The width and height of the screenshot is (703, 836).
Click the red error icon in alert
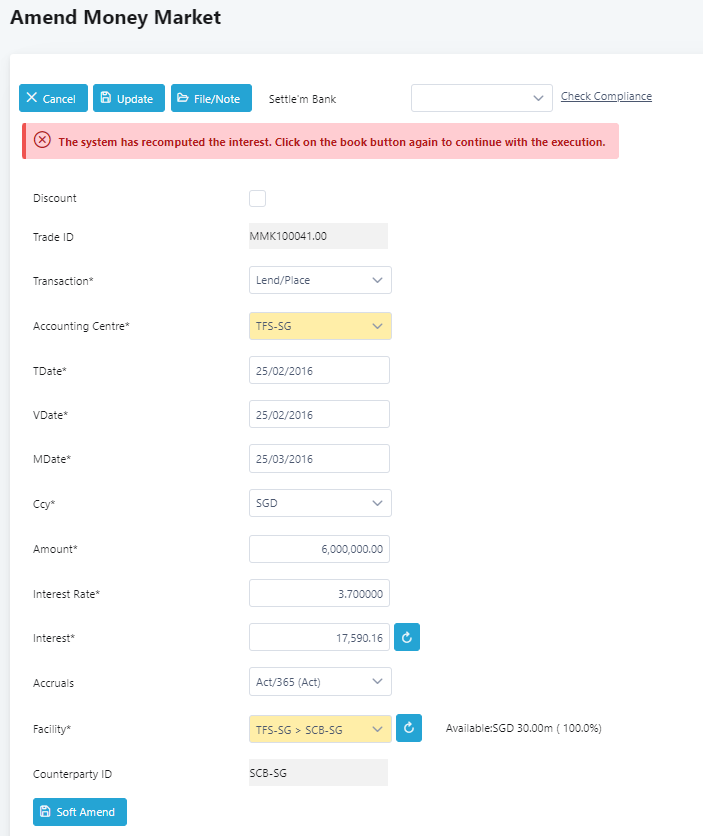click(x=42, y=141)
